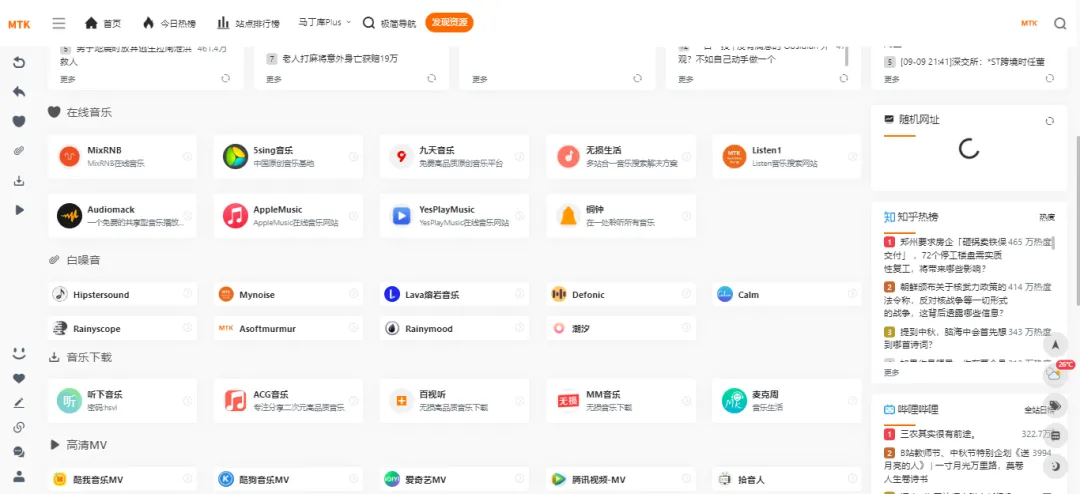Click the Defonic icon

coord(559,294)
